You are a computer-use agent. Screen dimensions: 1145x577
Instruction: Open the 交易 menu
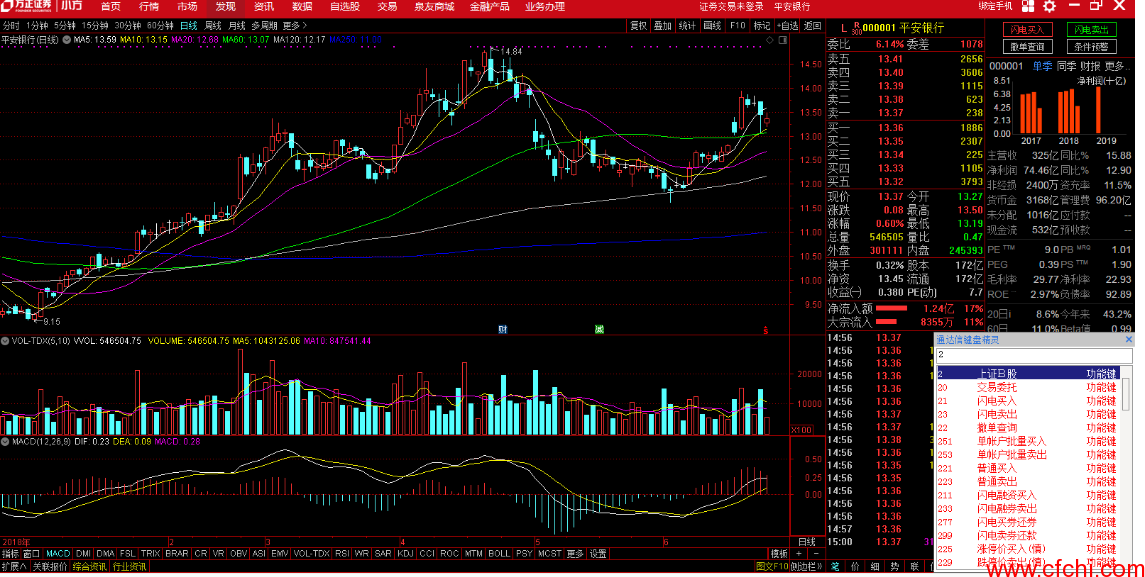pyautogui.click(x=387, y=7)
